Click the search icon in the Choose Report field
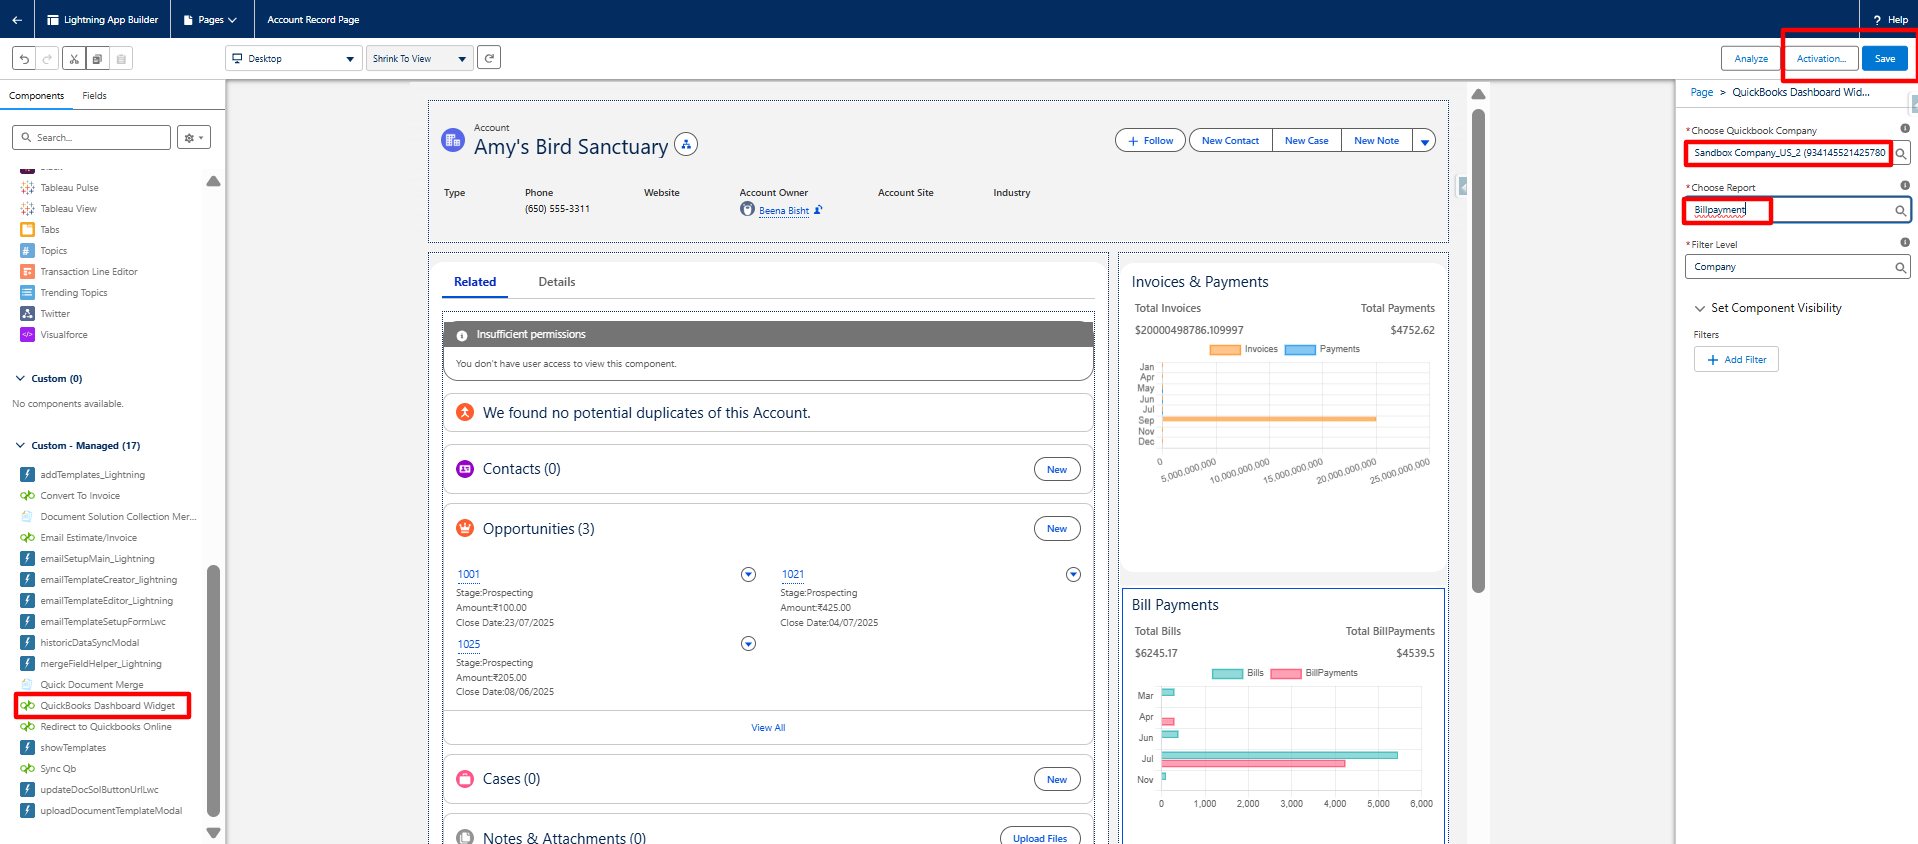The image size is (1918, 844). (1900, 210)
